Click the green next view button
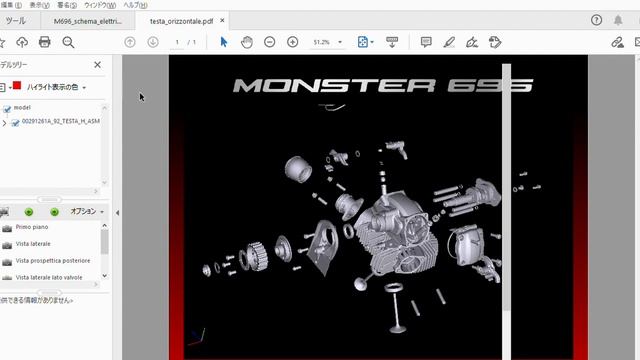Image resolution: width=640 pixels, height=360 pixels. click(54, 212)
